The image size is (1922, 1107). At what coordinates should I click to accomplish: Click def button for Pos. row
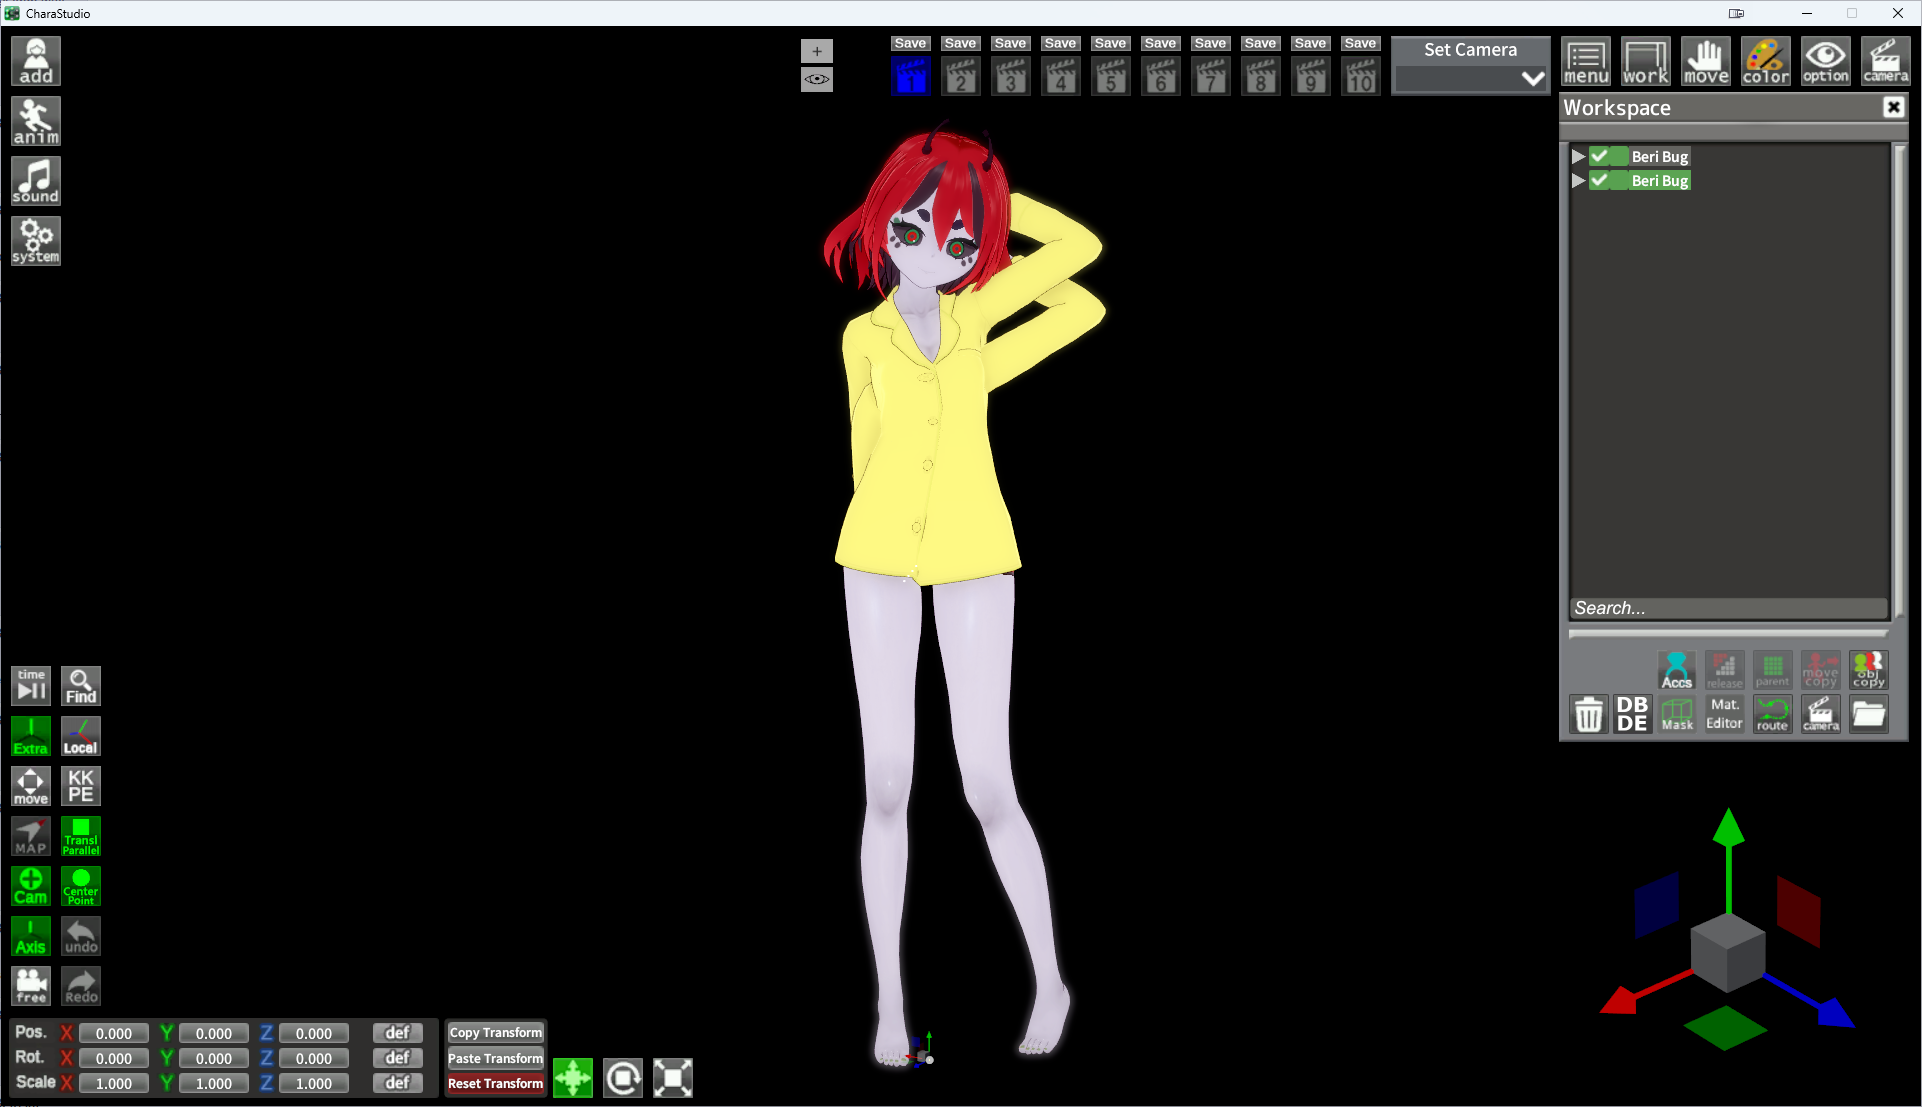(398, 1033)
